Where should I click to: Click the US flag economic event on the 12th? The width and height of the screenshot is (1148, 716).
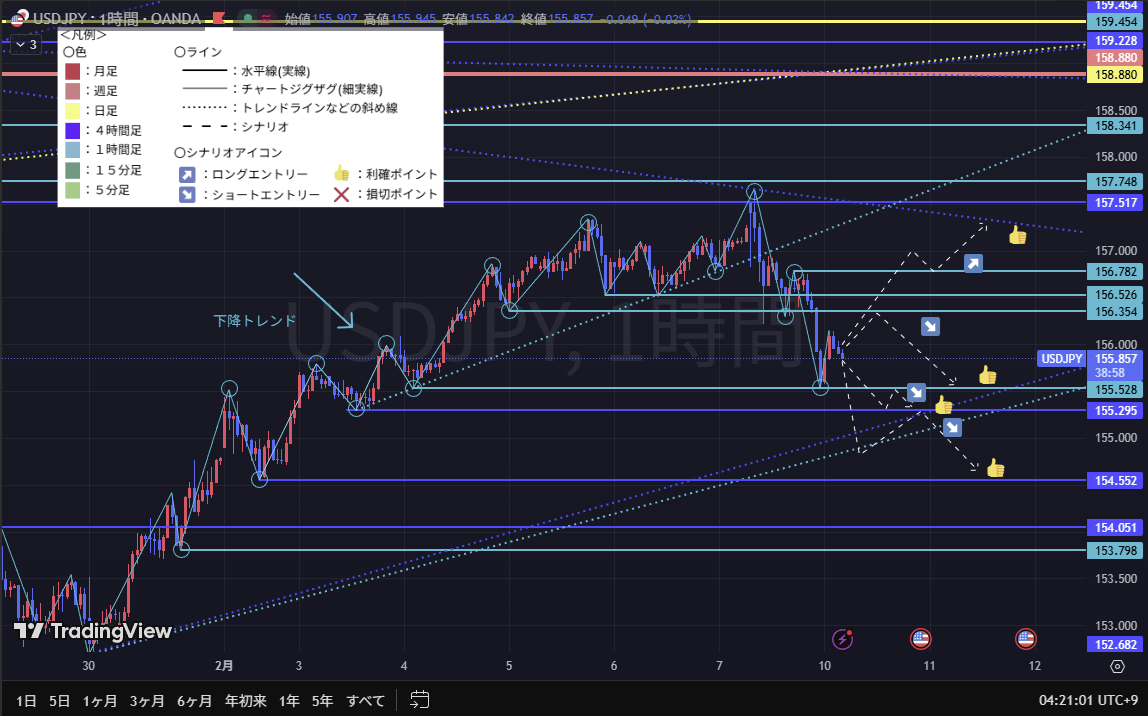(1025, 638)
